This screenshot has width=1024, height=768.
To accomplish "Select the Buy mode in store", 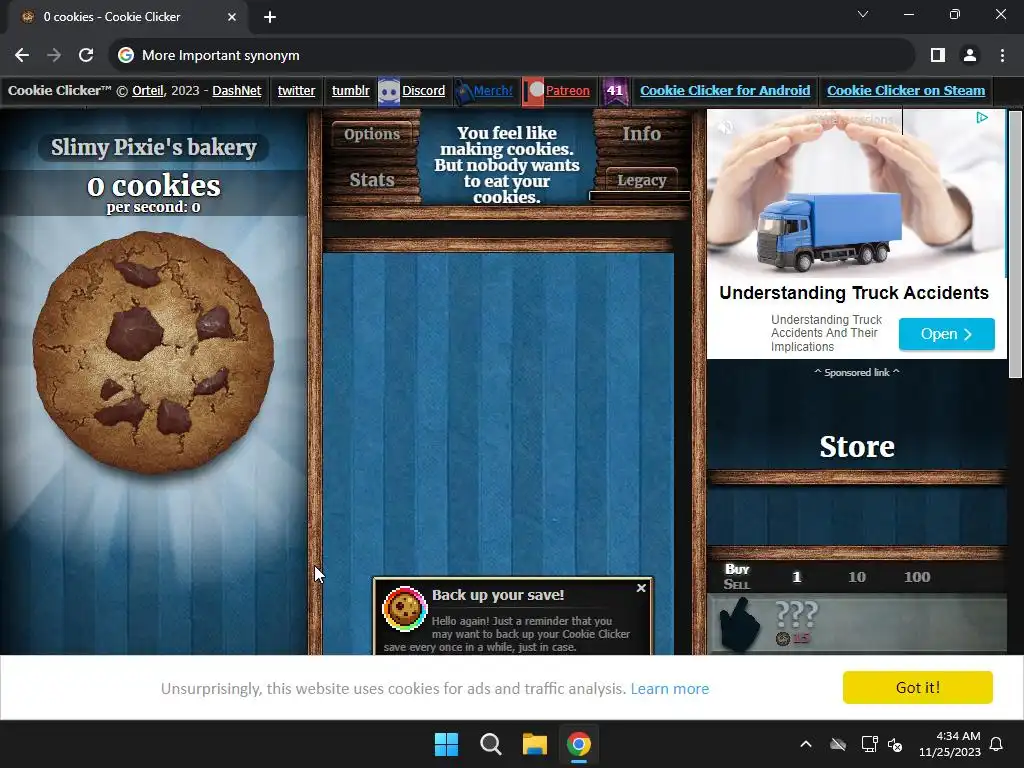I will pos(737,569).
